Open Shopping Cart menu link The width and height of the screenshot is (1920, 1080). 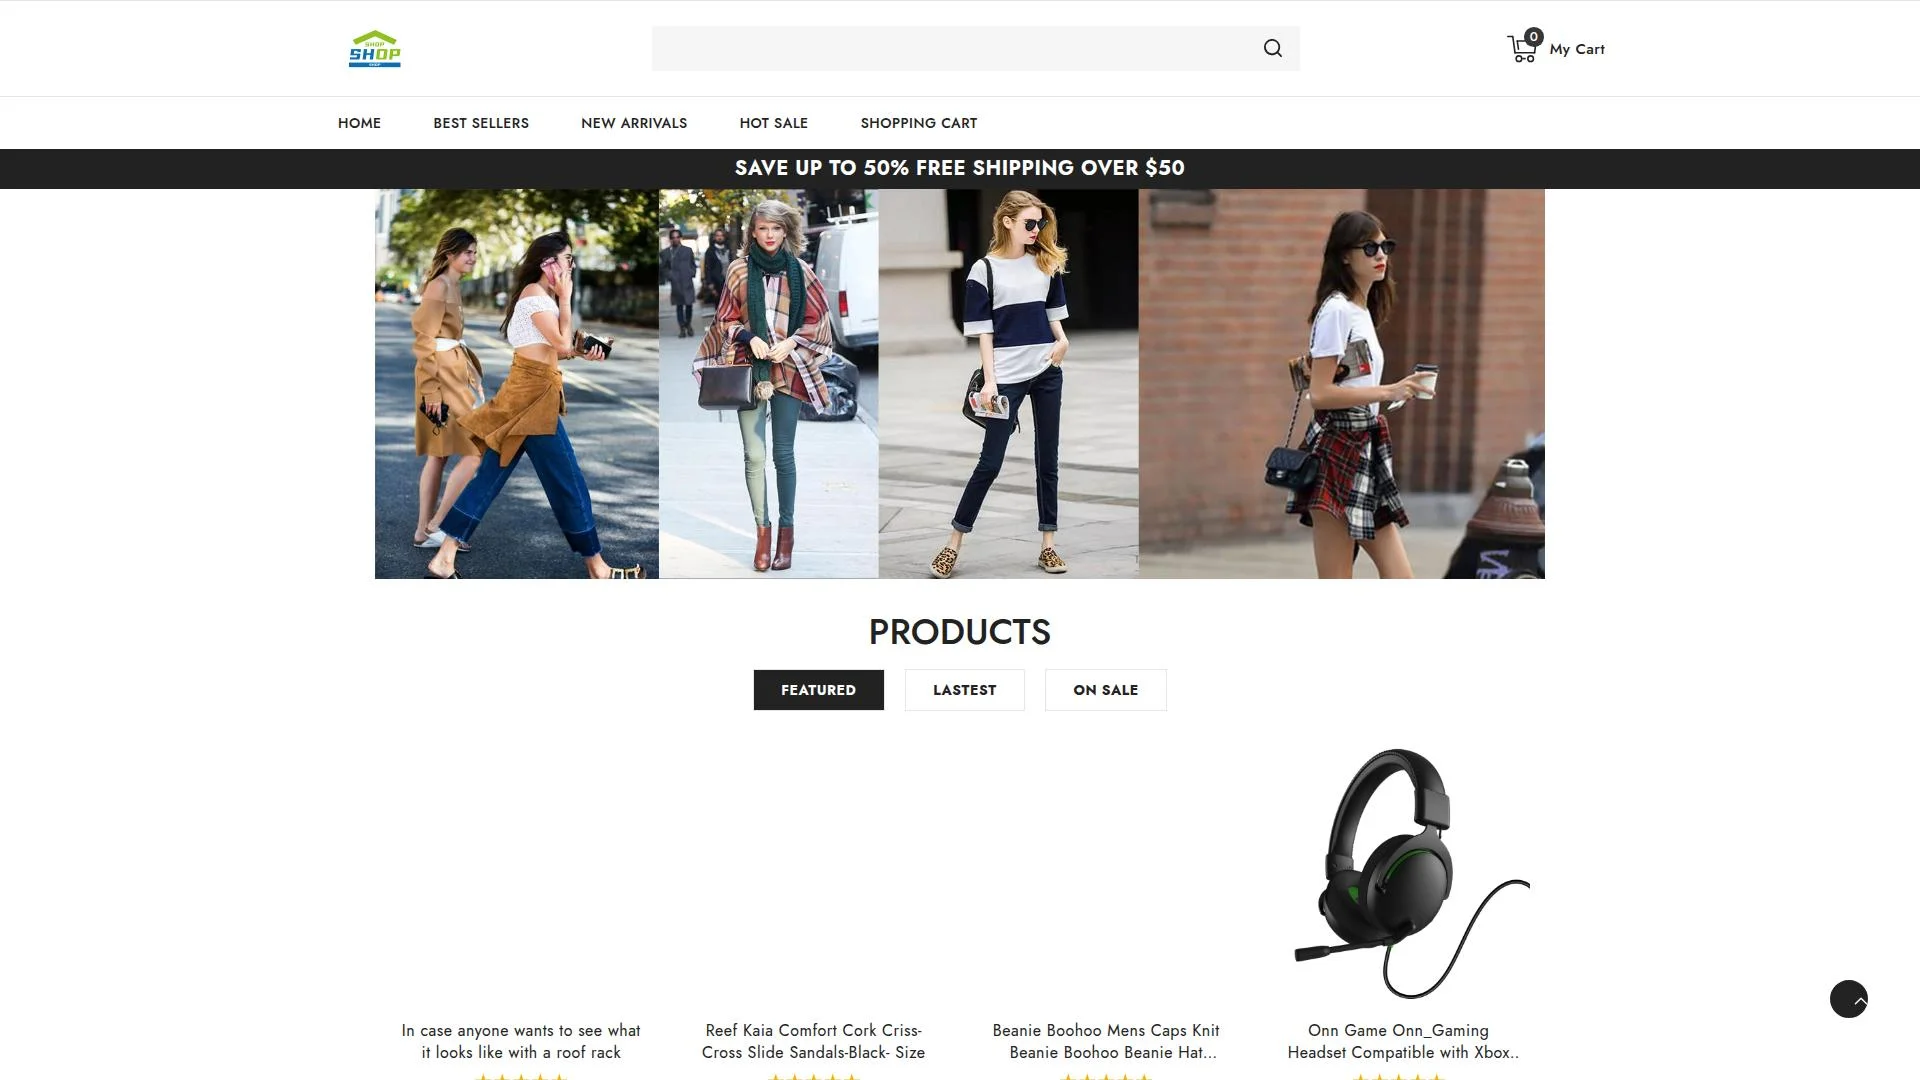click(x=919, y=123)
